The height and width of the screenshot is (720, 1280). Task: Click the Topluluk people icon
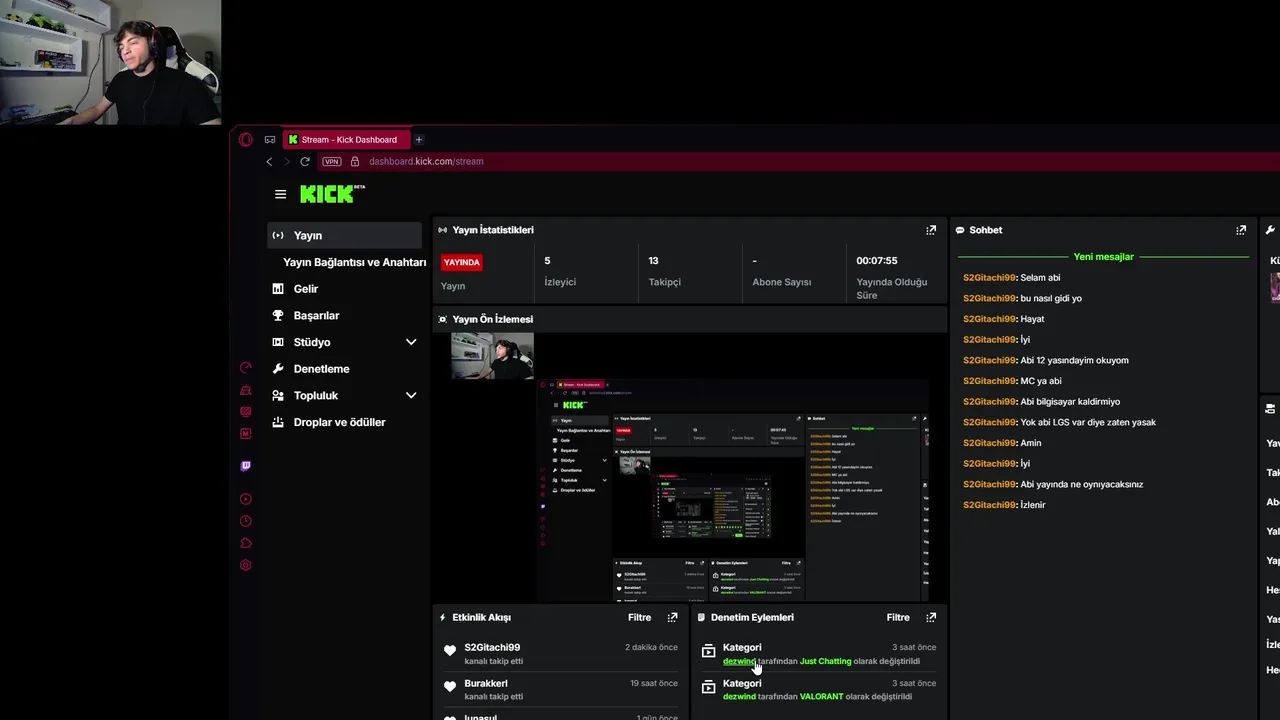(278, 395)
